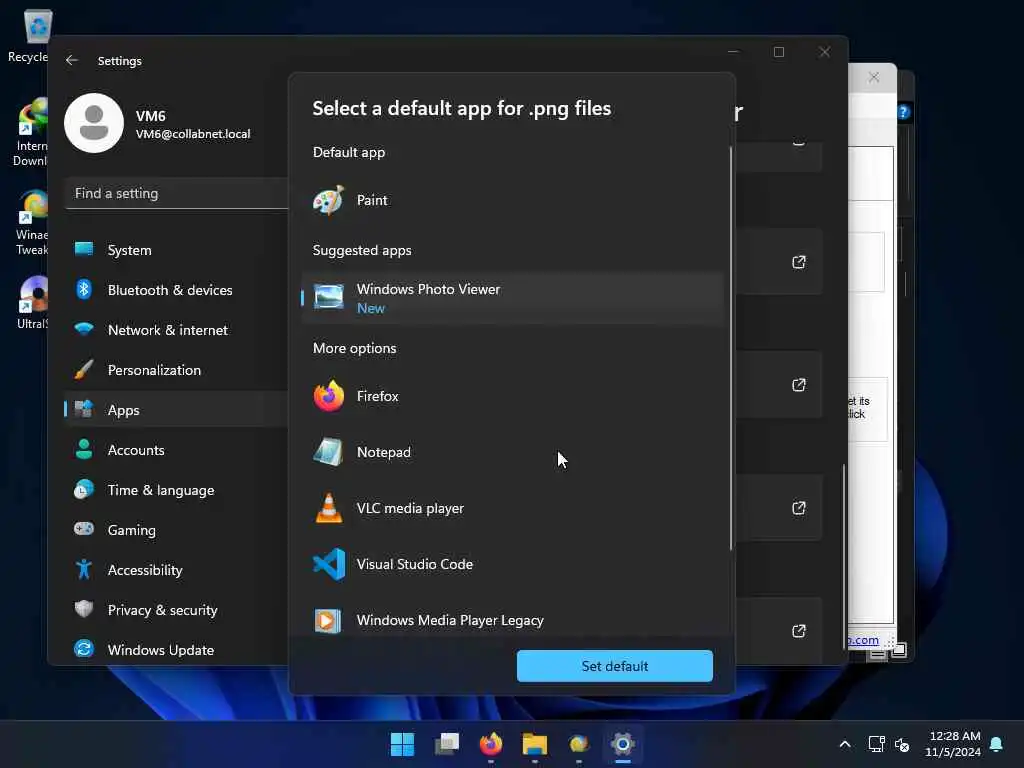
Task: Open the clock showing 12:28 AM
Action: click(953, 744)
